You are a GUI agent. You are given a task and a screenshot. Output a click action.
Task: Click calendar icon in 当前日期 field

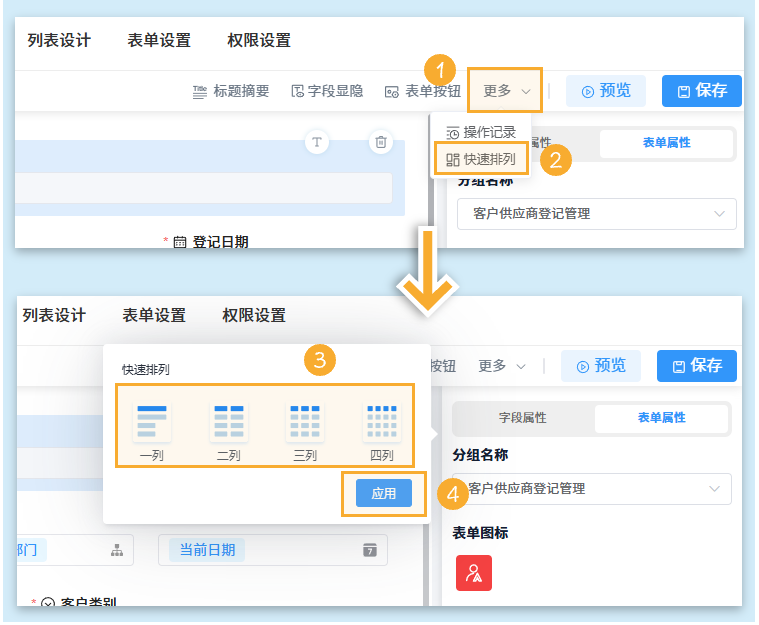[370, 550]
